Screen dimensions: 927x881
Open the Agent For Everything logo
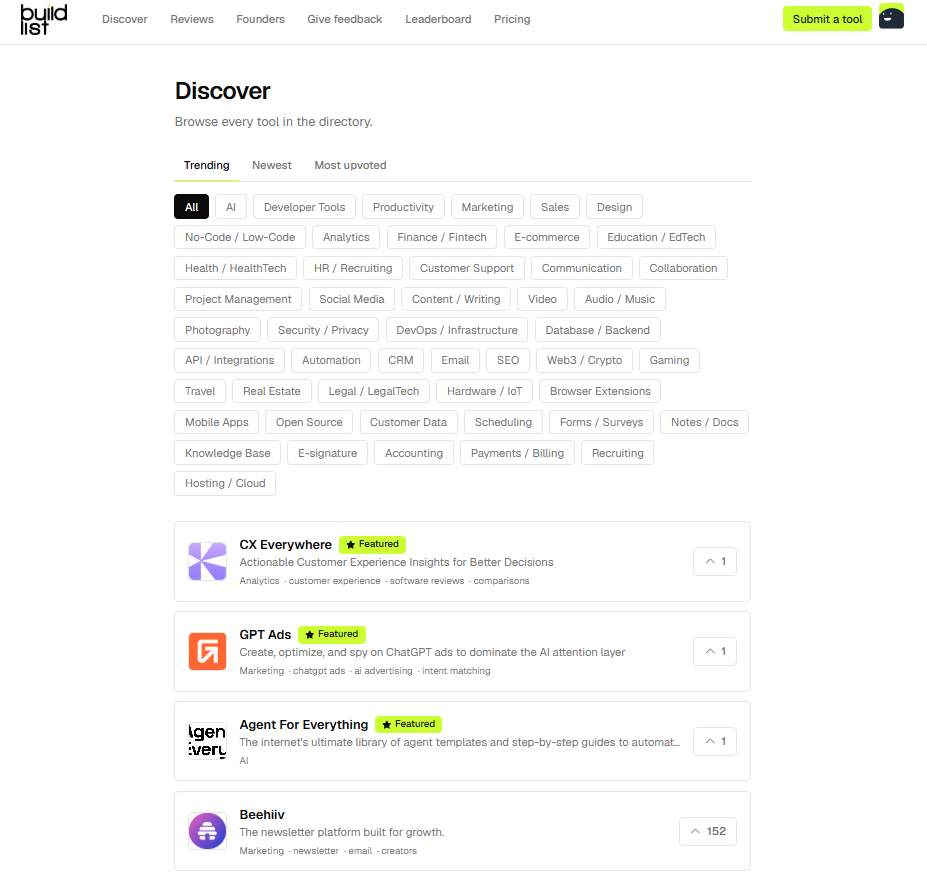[207, 741]
